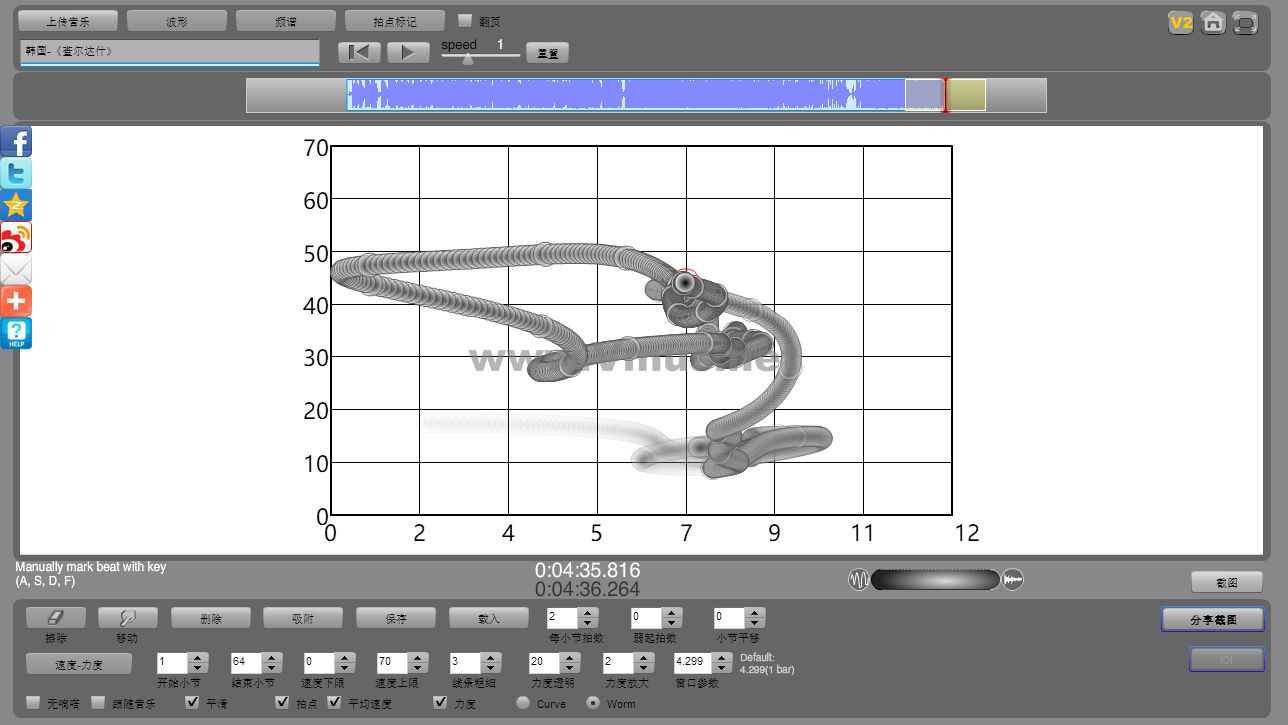Go to home via house icon
Image resolution: width=1288 pixels, height=725 pixels.
click(1213, 22)
